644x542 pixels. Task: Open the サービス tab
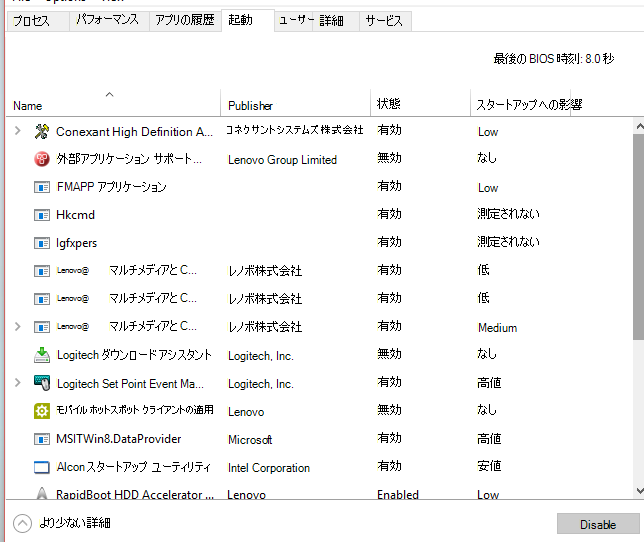(x=385, y=21)
